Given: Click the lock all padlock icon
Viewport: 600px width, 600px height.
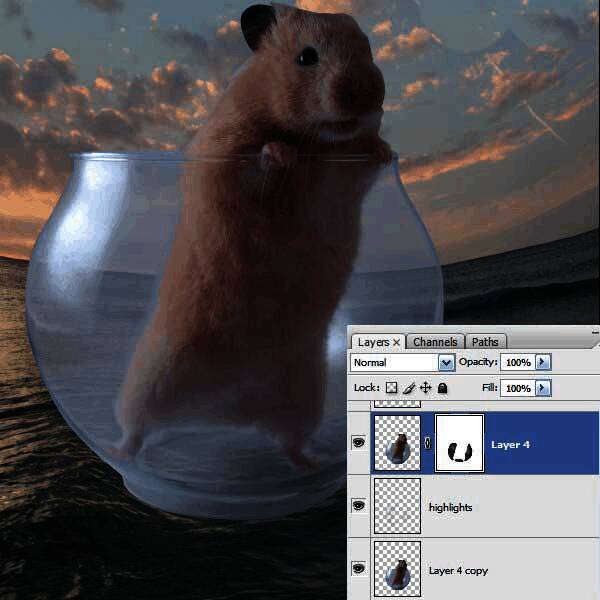Looking at the screenshot, I should coord(442,388).
